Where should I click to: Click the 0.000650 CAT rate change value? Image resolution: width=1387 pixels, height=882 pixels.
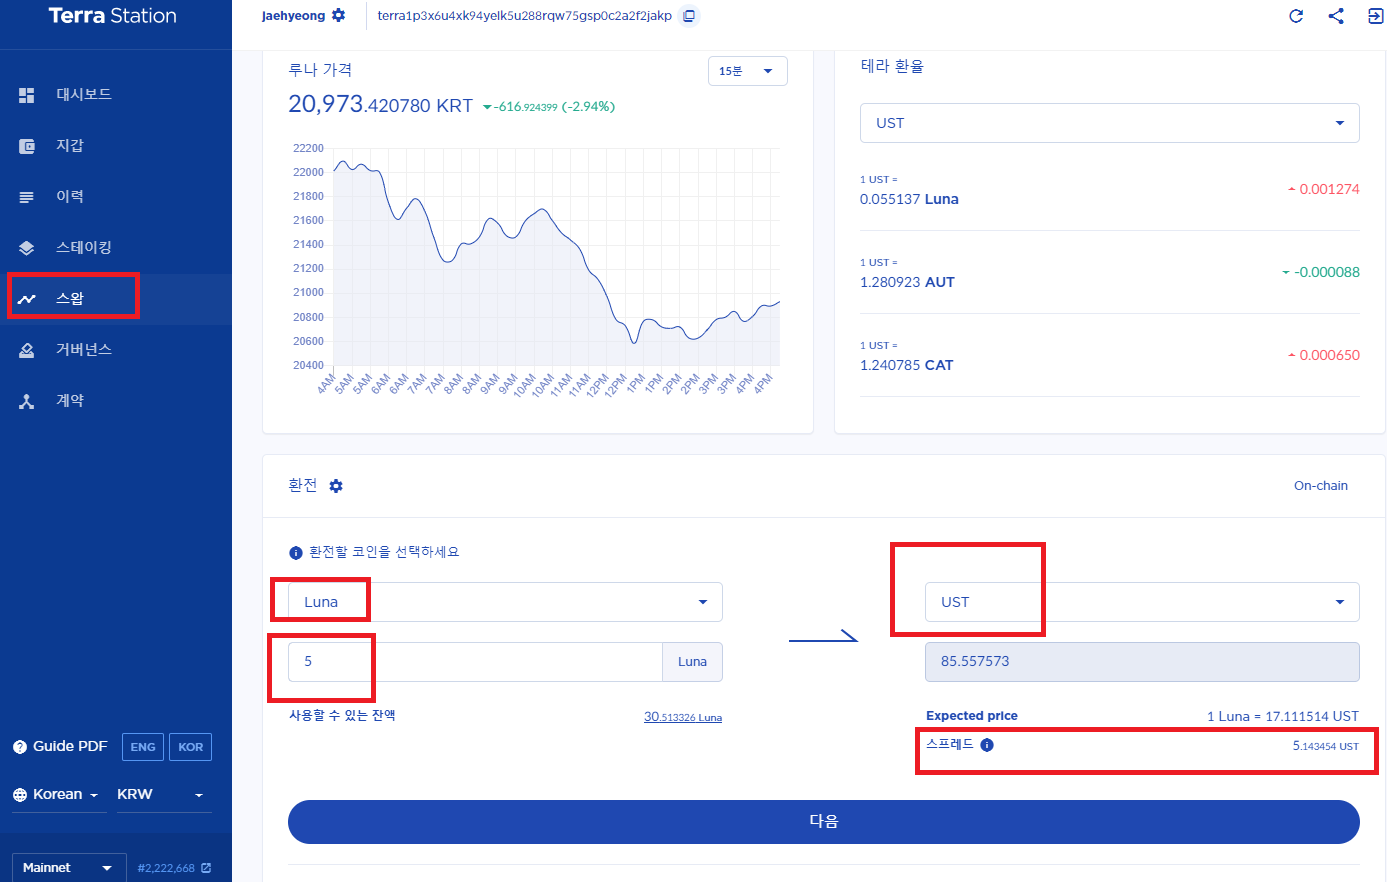click(1324, 355)
